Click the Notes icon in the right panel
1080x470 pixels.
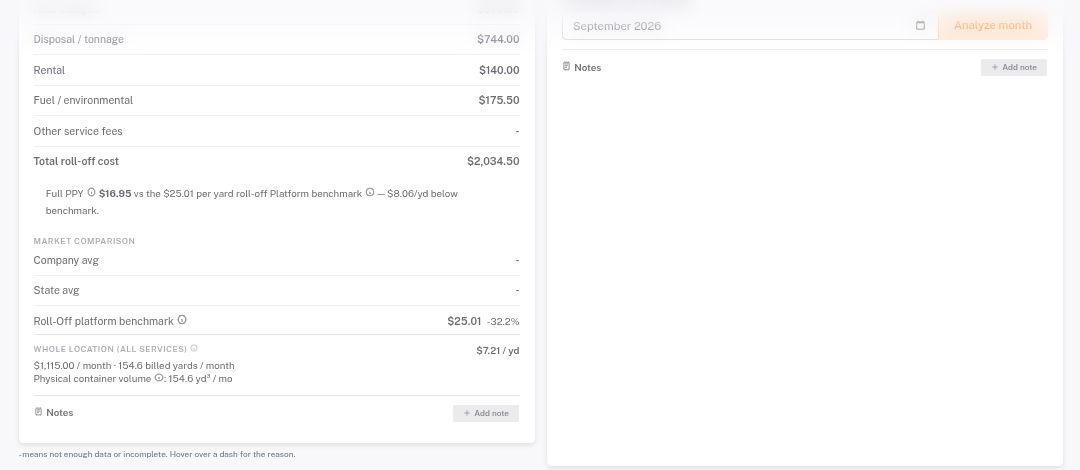point(566,67)
